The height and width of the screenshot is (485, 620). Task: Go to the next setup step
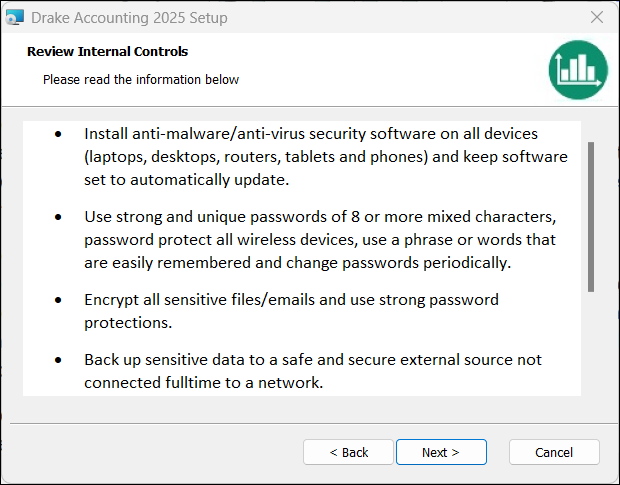coord(441,452)
